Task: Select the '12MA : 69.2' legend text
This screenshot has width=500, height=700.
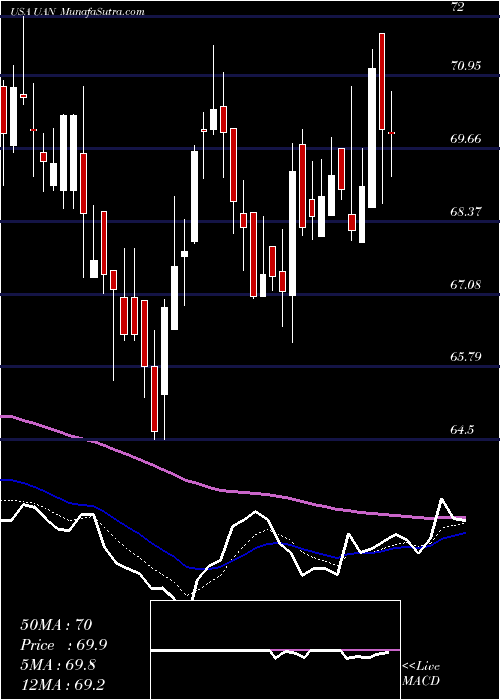Action: 63,684
